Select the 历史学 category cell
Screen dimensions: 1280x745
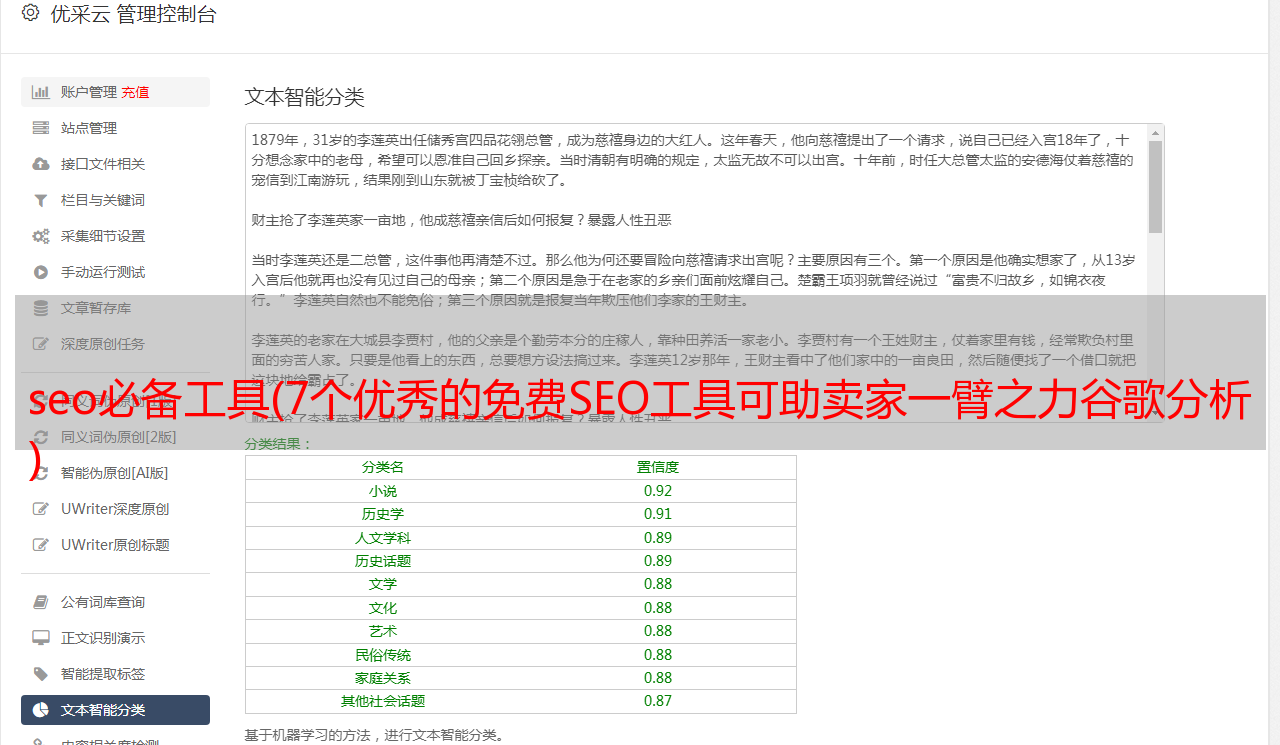[x=383, y=514]
